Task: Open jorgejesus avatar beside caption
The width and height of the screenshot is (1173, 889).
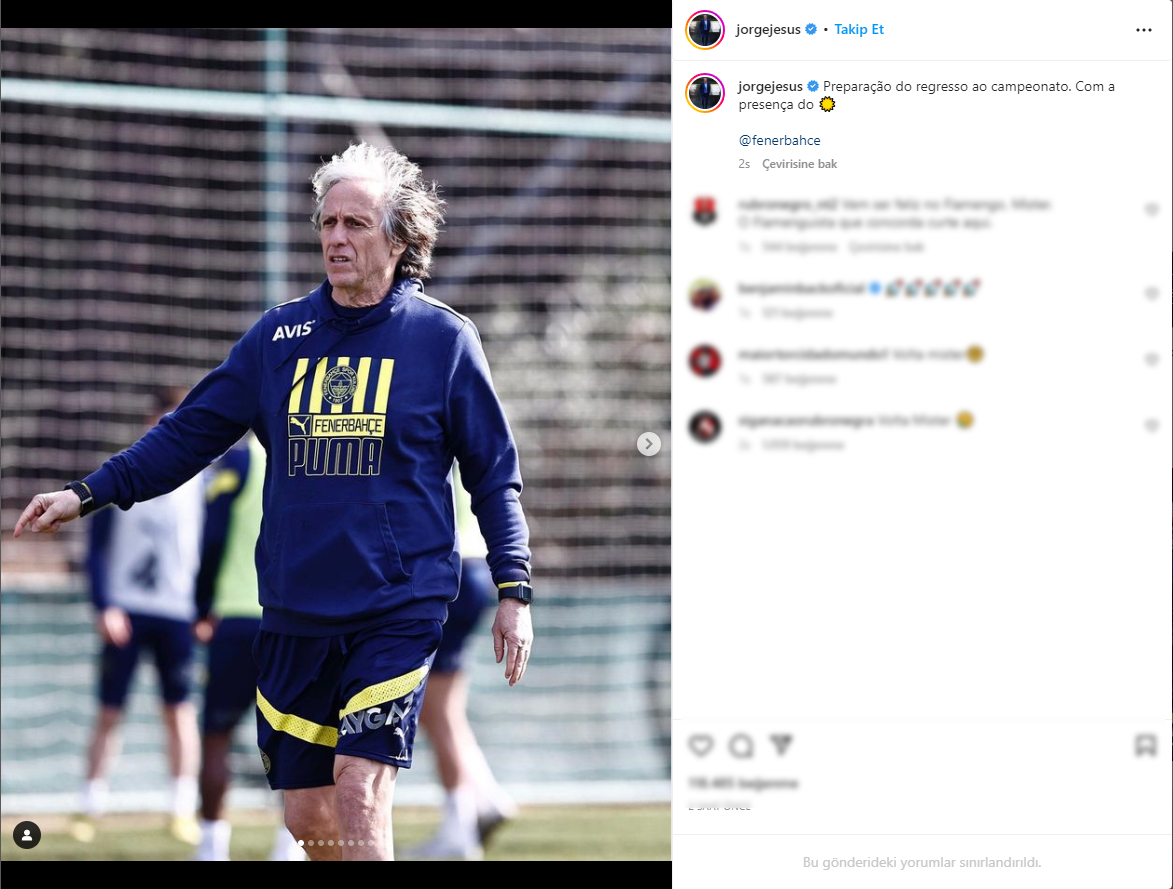Action: click(x=705, y=94)
